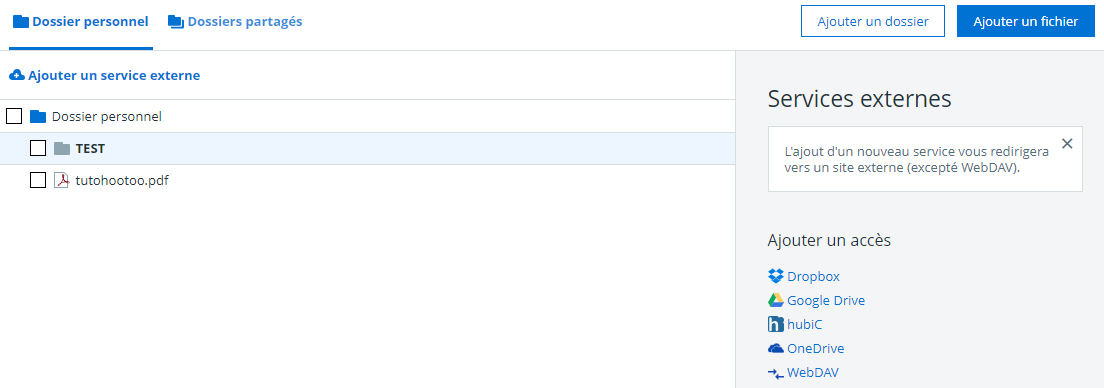The image size is (1104, 388).
Task: Open the tutohootoo.pdf file name
Action: [x=122, y=180]
